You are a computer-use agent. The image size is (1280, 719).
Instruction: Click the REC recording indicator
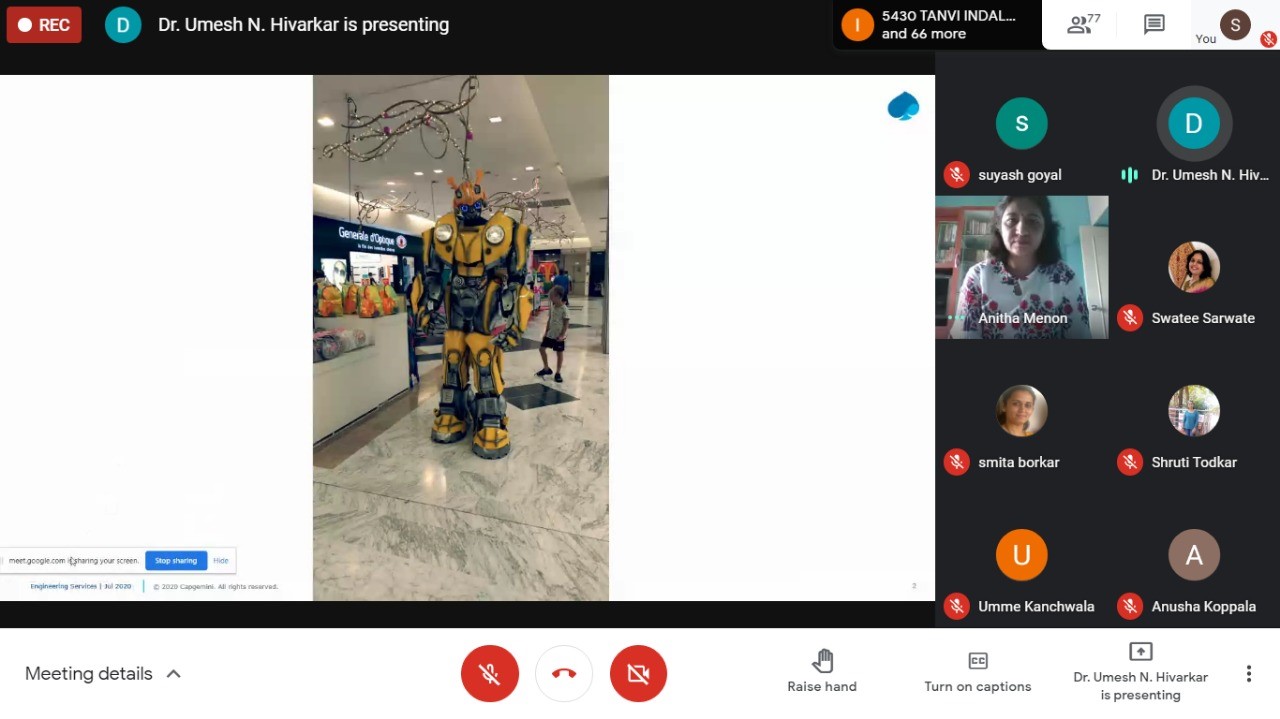coord(44,24)
